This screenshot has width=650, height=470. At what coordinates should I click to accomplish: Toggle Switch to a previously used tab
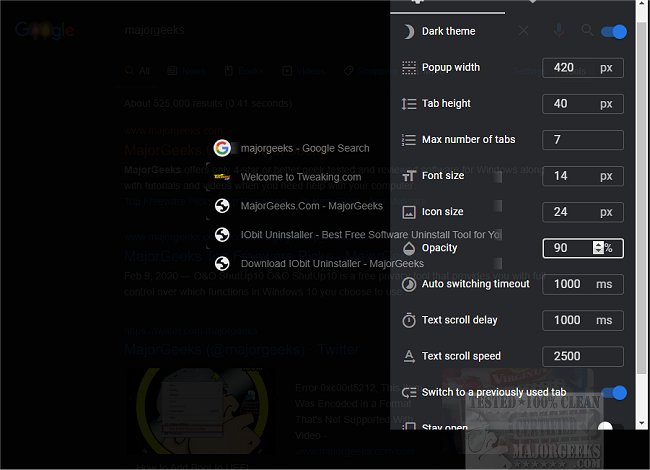pos(614,392)
